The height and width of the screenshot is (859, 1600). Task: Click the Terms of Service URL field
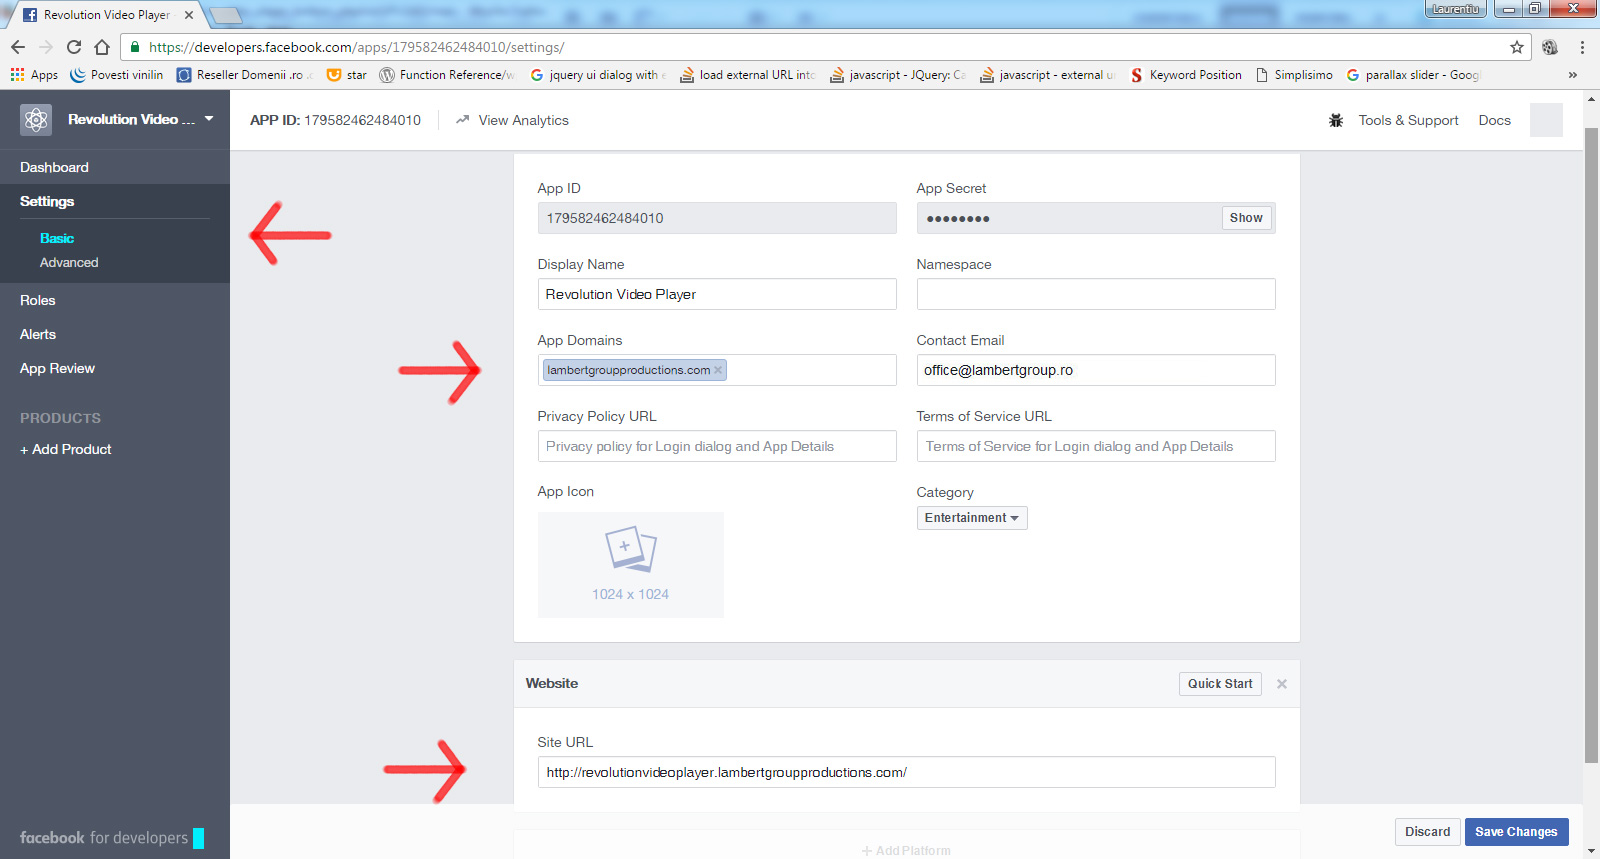[x=1096, y=446]
